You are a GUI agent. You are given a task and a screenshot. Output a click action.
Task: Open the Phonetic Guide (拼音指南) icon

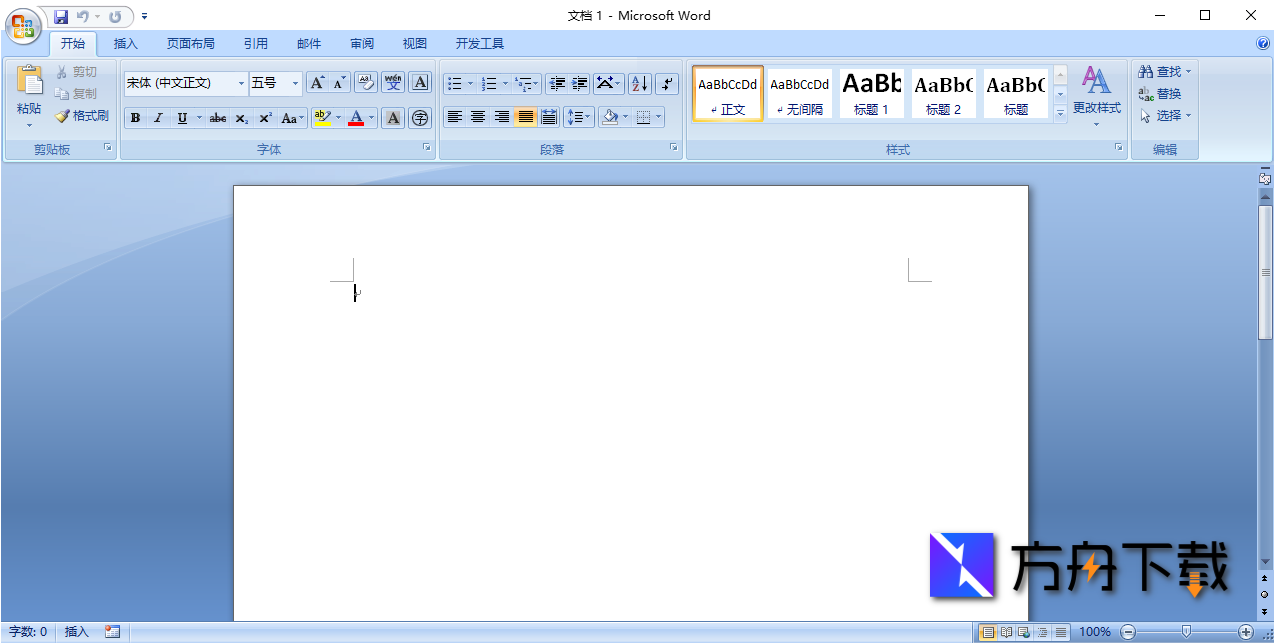tap(393, 82)
